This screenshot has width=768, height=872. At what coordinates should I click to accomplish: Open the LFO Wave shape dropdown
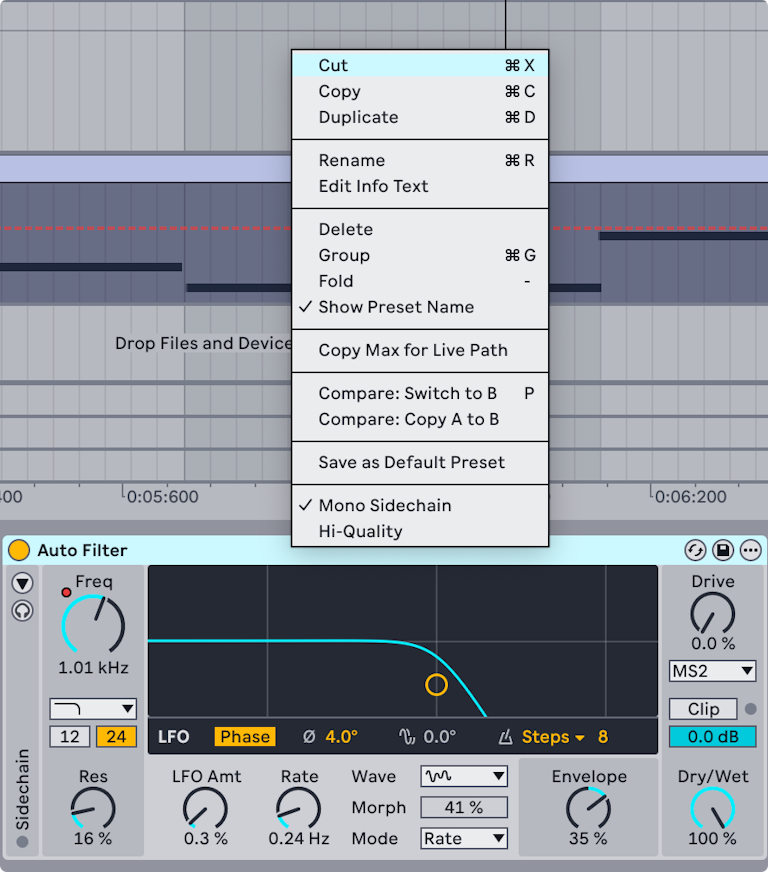464,776
